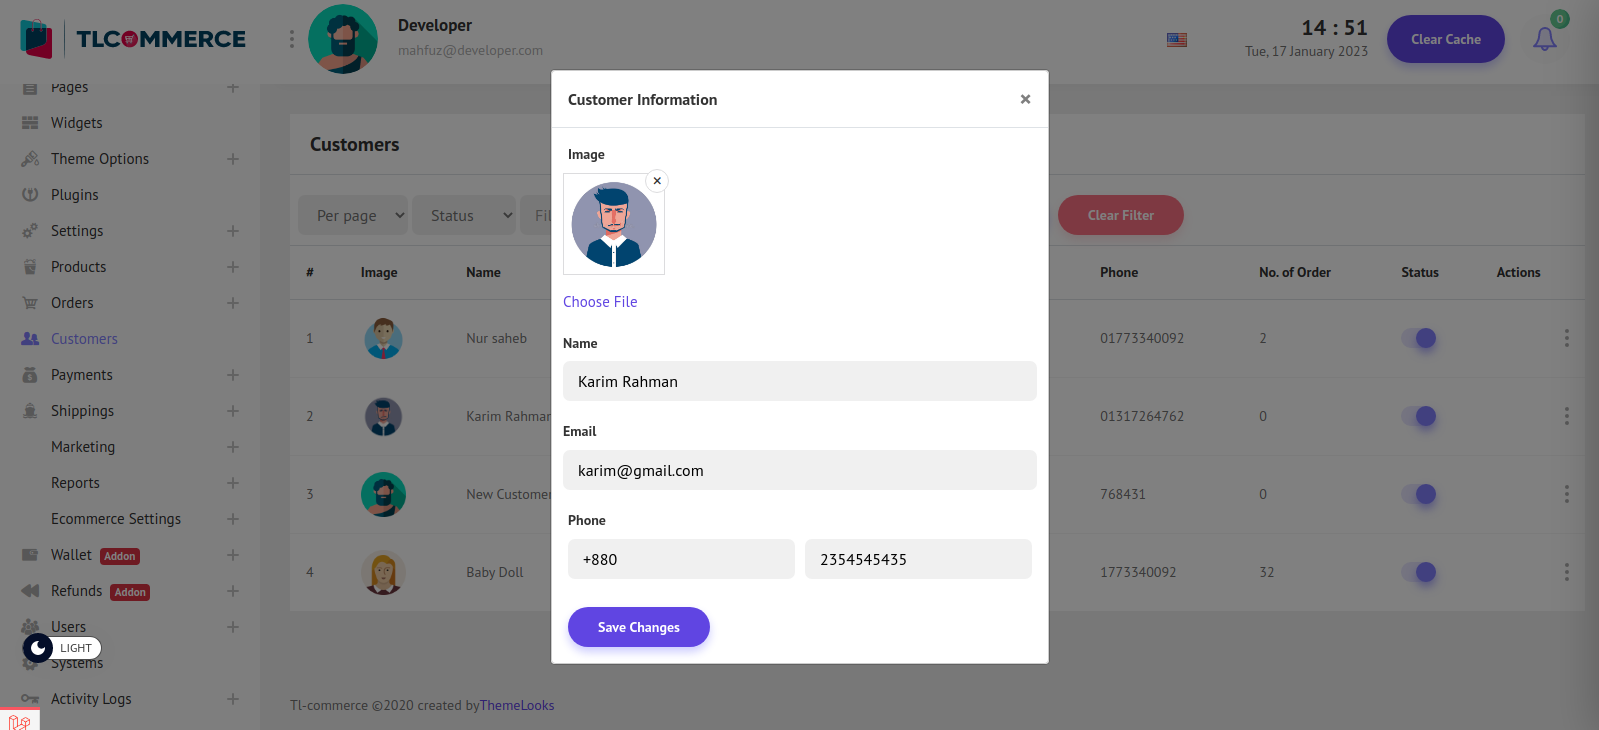Disable status for the New Customer row

(1419, 494)
